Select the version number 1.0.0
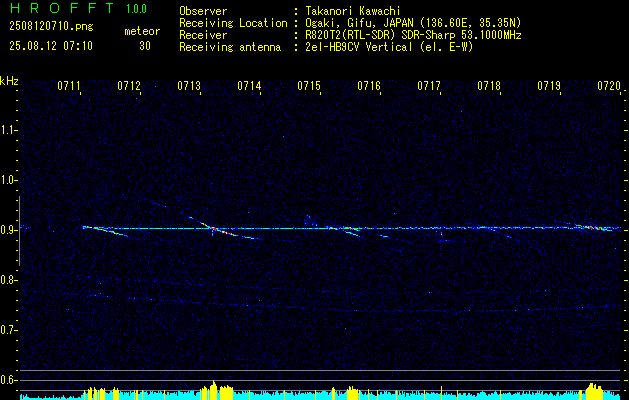The image size is (629, 400). [x=136, y=9]
